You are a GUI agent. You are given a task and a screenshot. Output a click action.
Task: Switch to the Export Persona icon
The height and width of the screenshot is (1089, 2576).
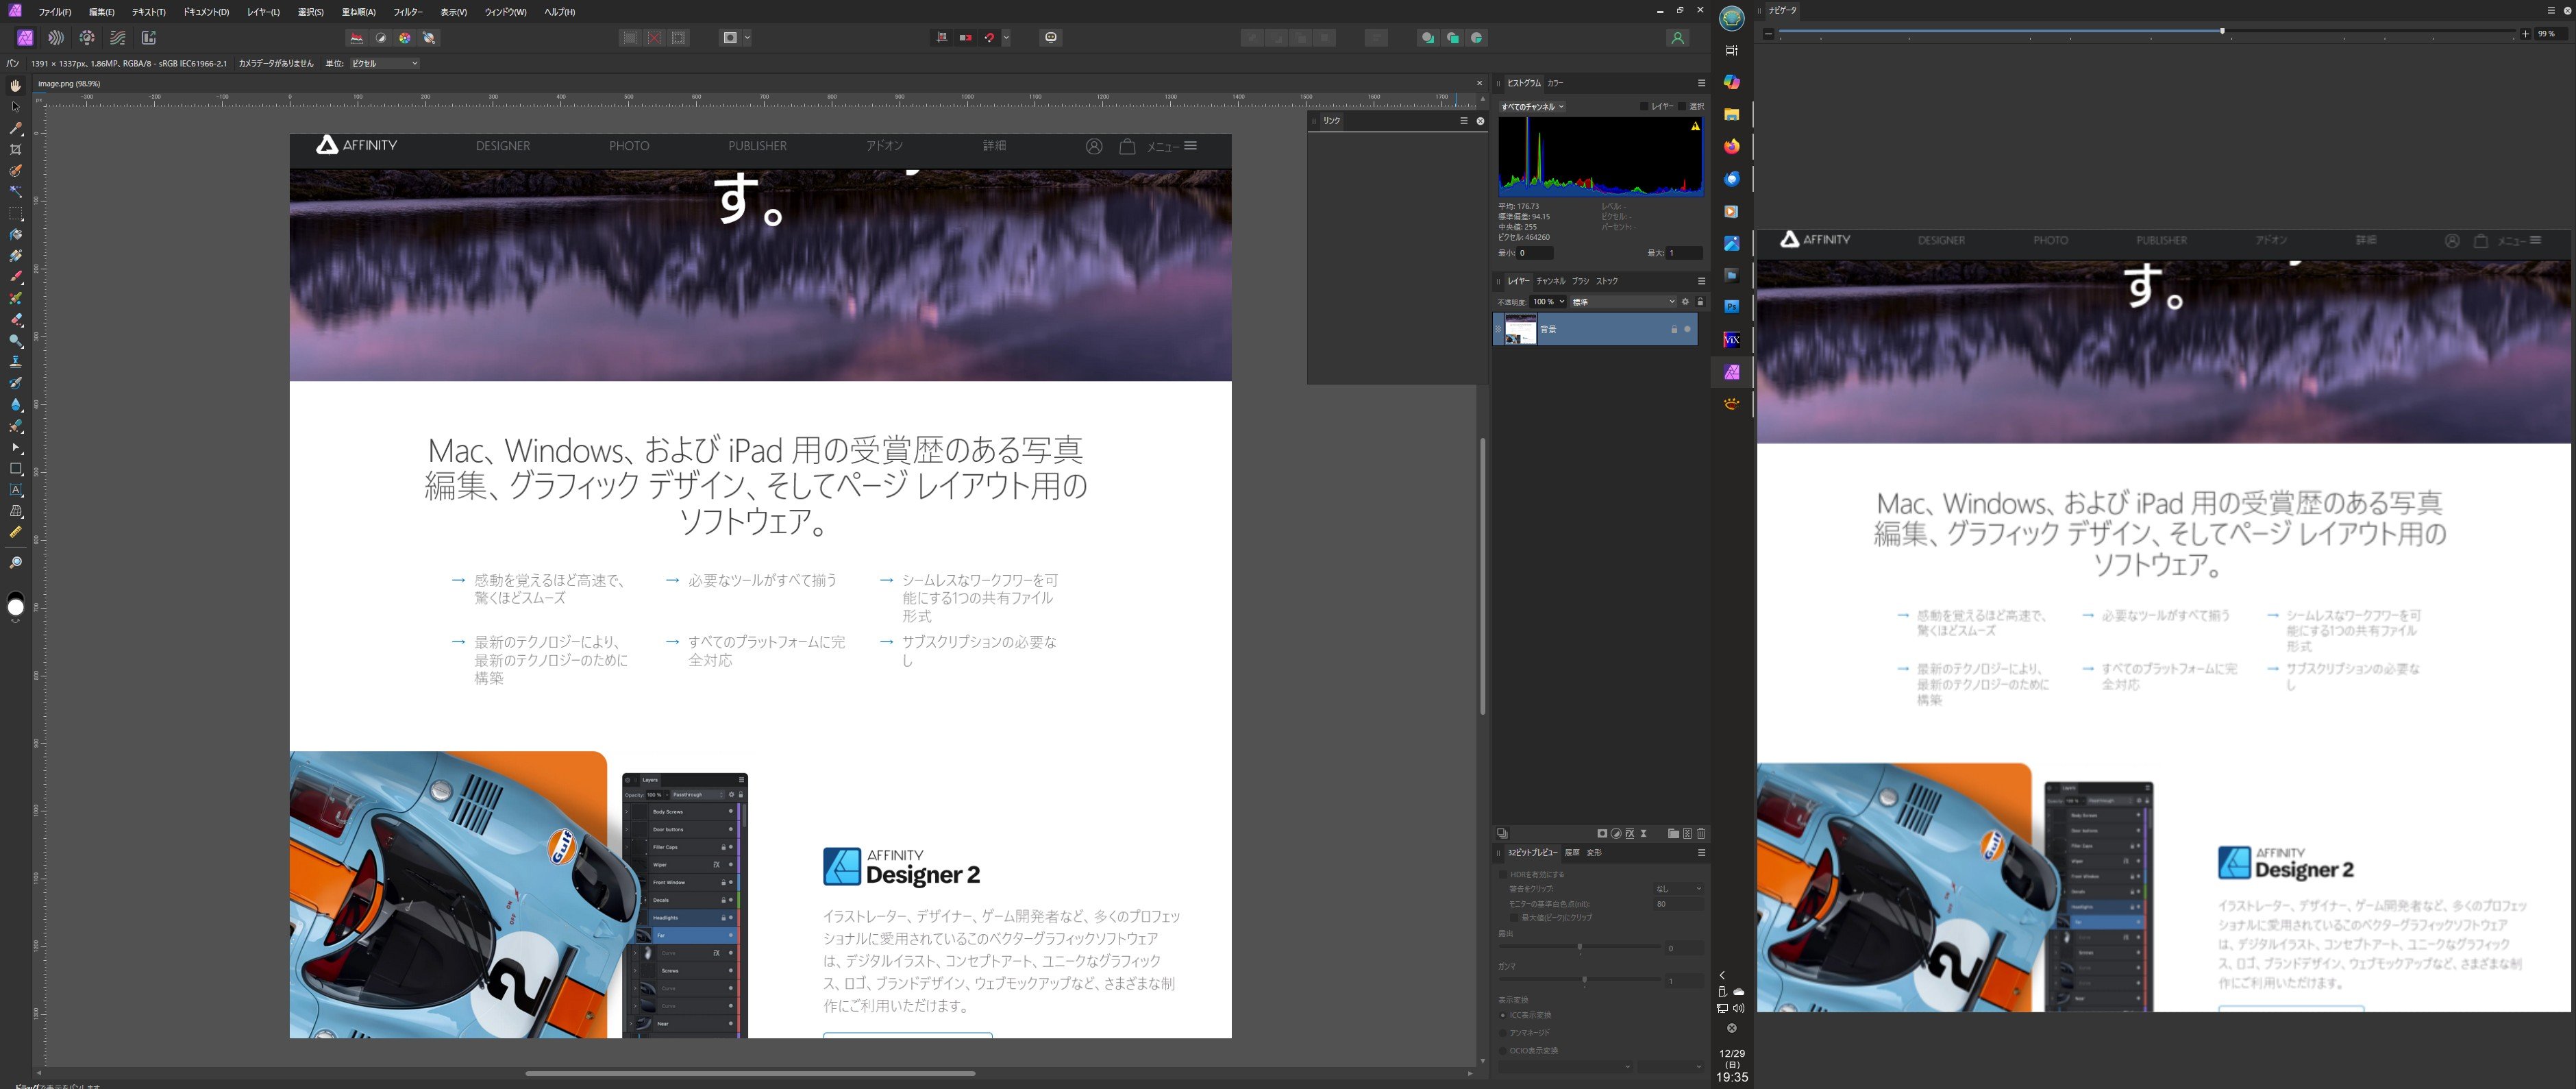click(x=149, y=38)
